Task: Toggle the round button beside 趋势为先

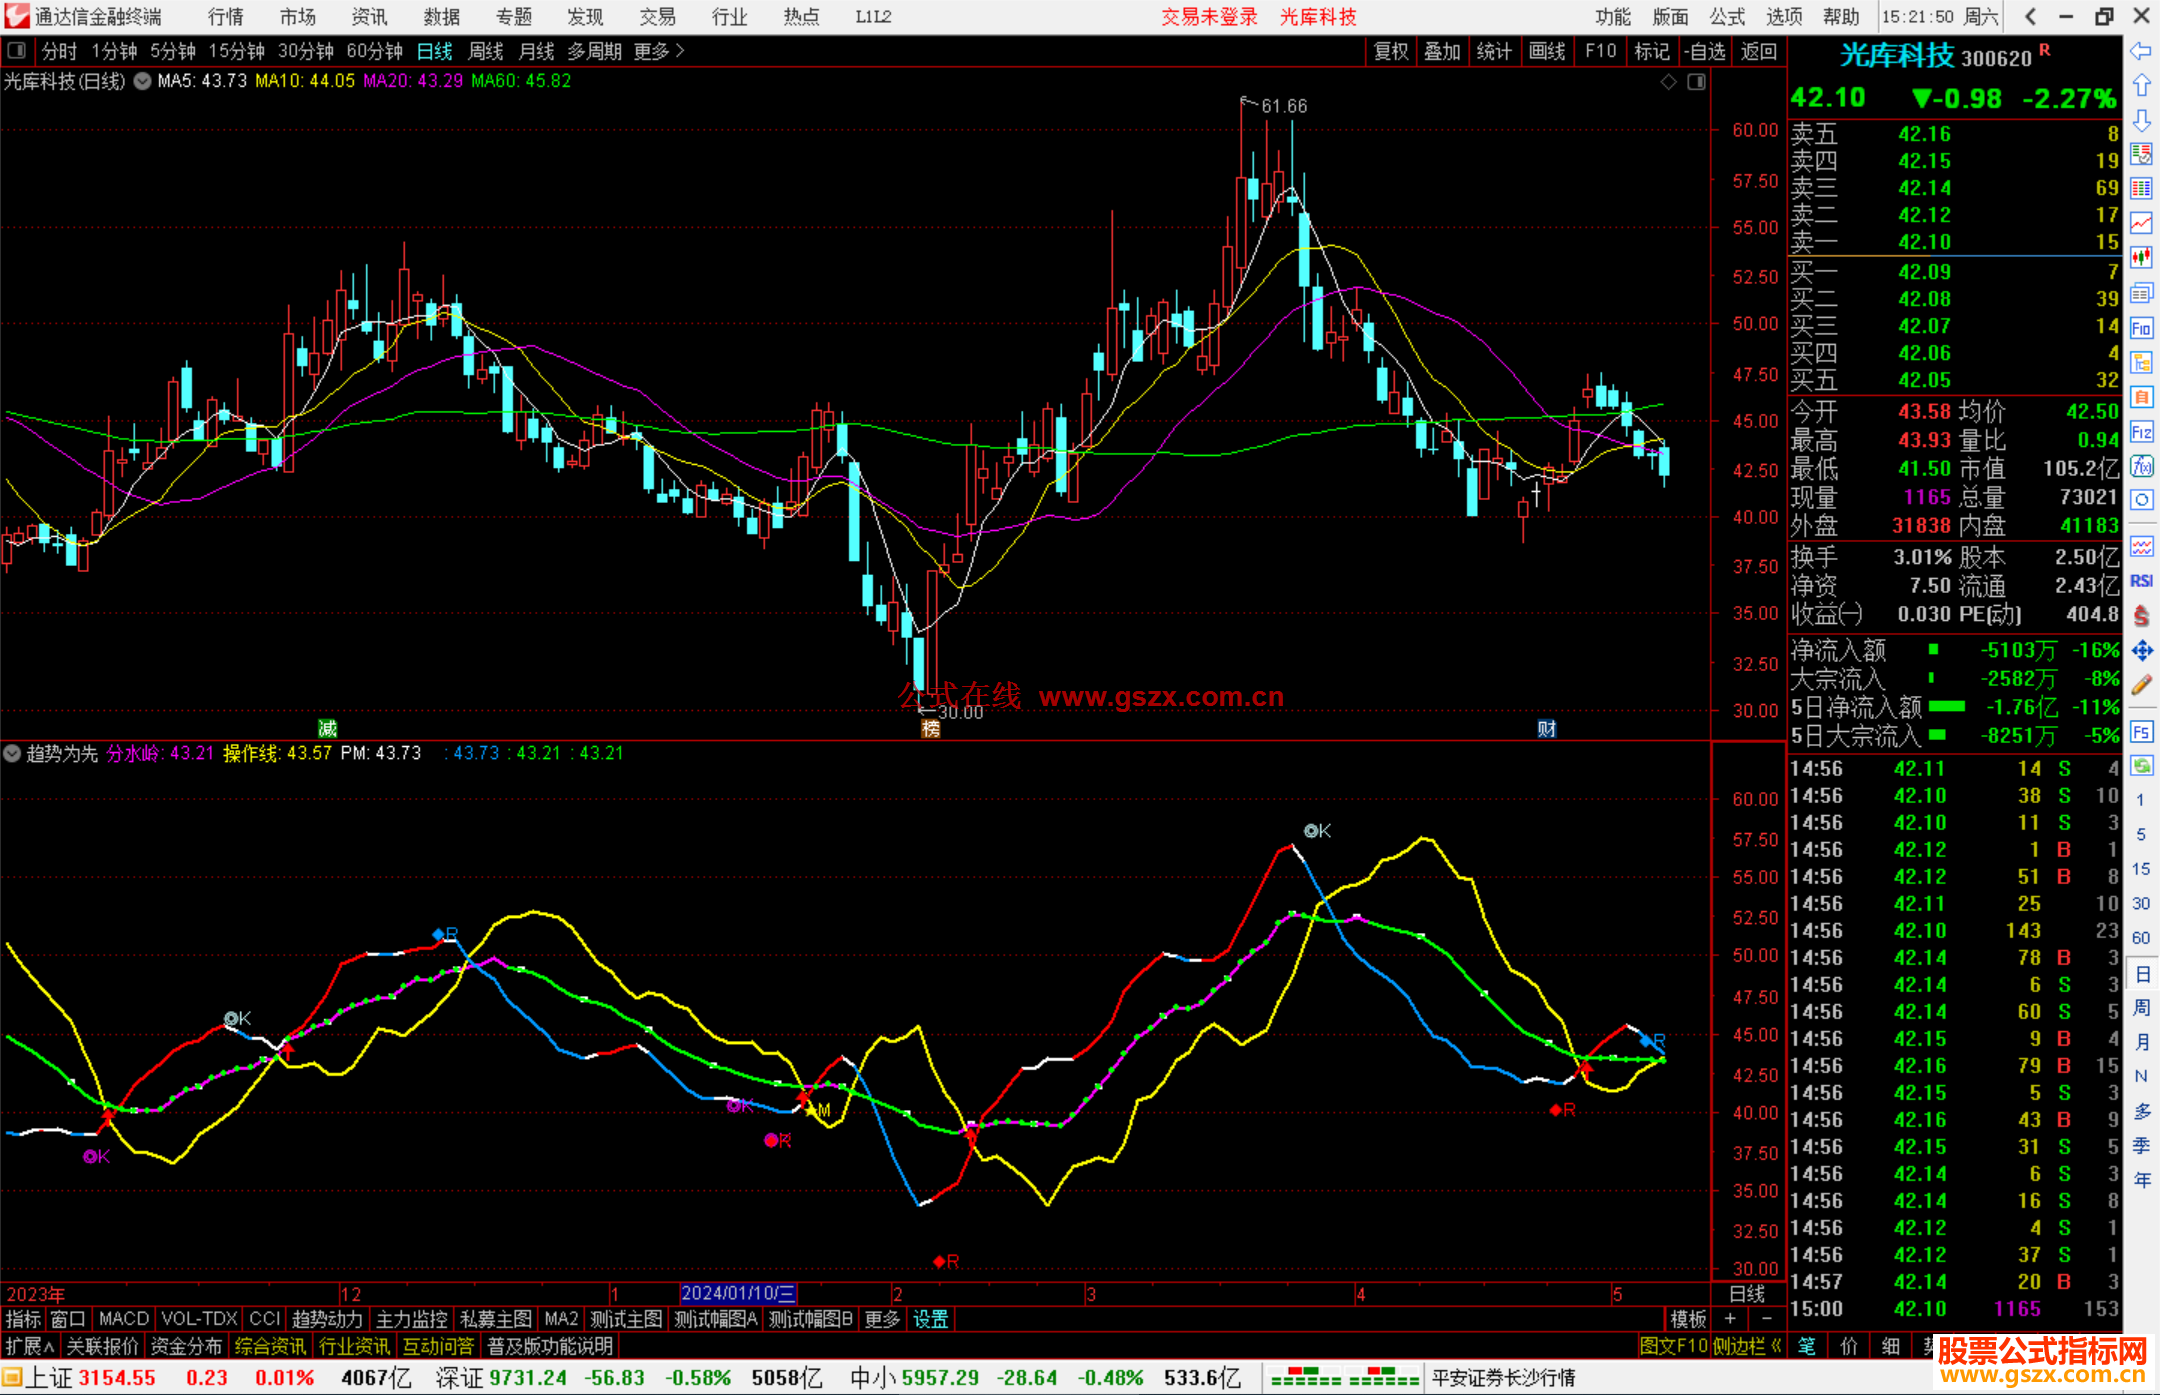Action: tap(12, 753)
